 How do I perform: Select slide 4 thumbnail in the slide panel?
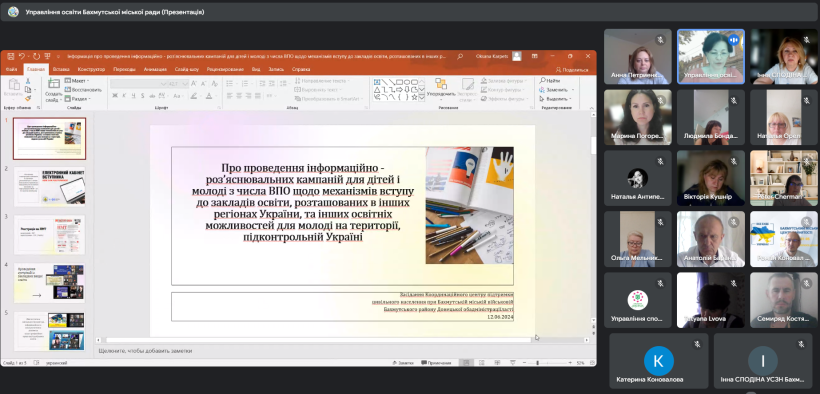(50, 283)
